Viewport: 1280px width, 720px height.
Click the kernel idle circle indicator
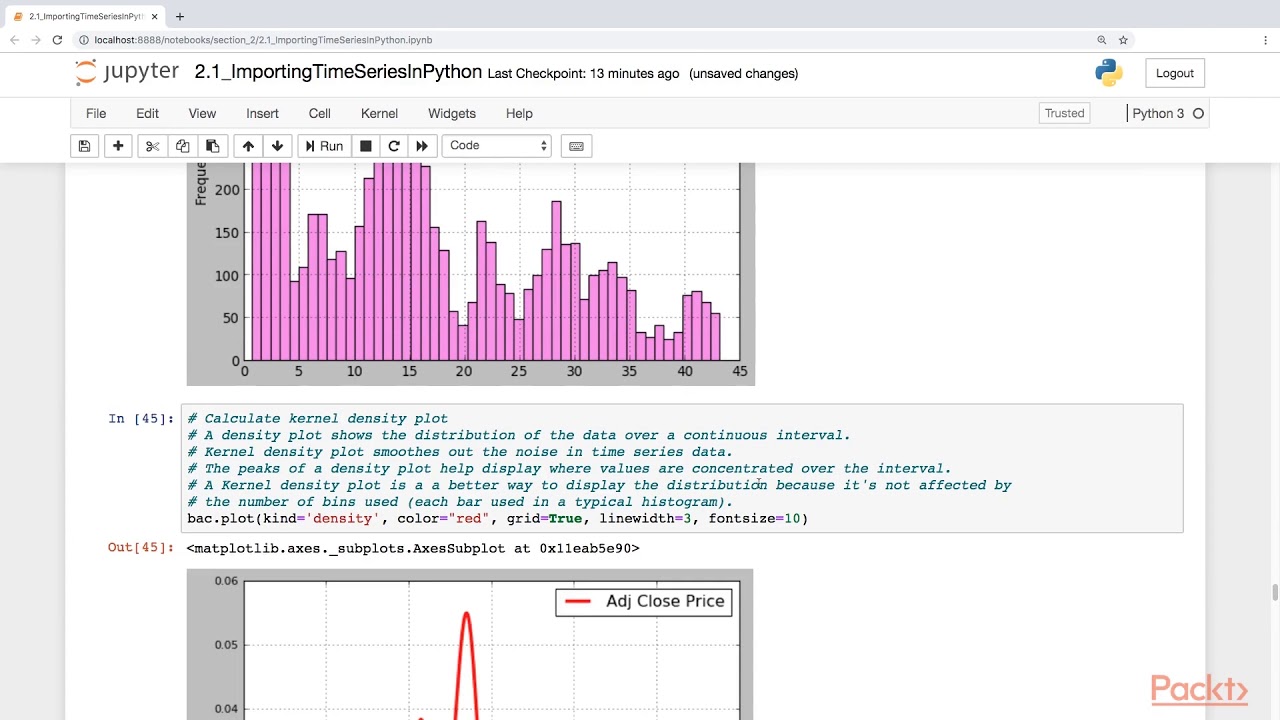click(x=1198, y=113)
